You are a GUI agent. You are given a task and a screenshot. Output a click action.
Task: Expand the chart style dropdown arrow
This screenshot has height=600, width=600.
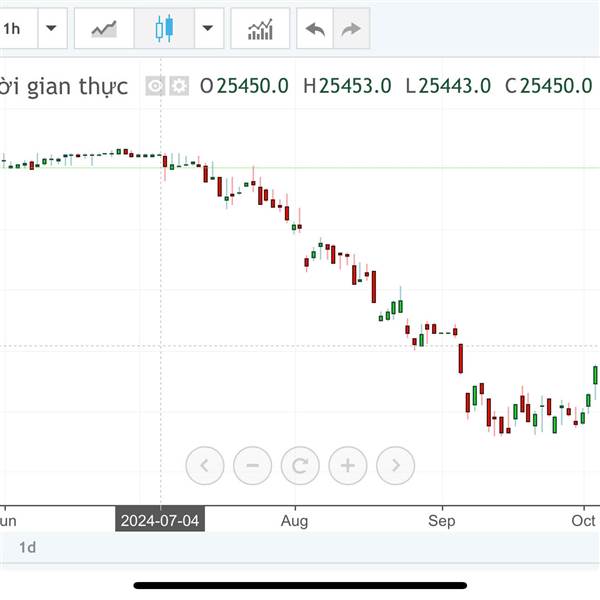[209, 28]
